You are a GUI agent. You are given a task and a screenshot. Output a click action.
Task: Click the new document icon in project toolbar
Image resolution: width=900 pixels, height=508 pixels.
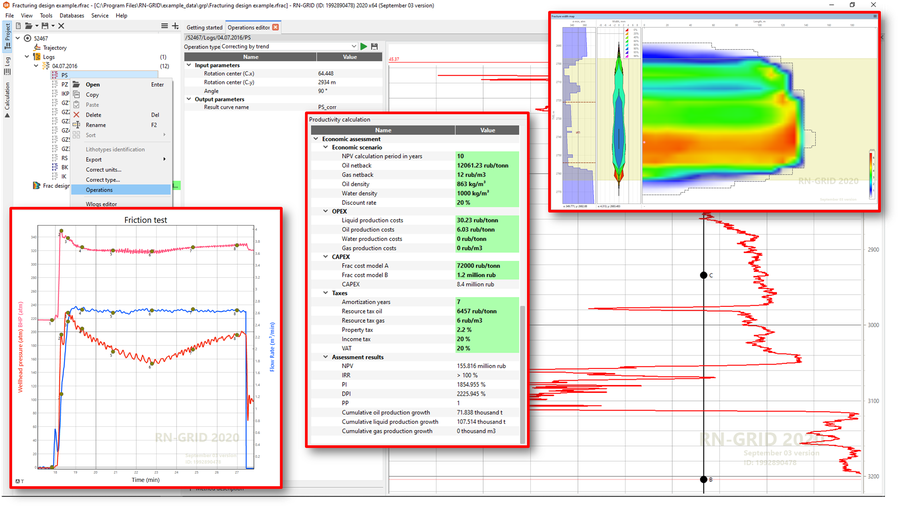pos(20,26)
